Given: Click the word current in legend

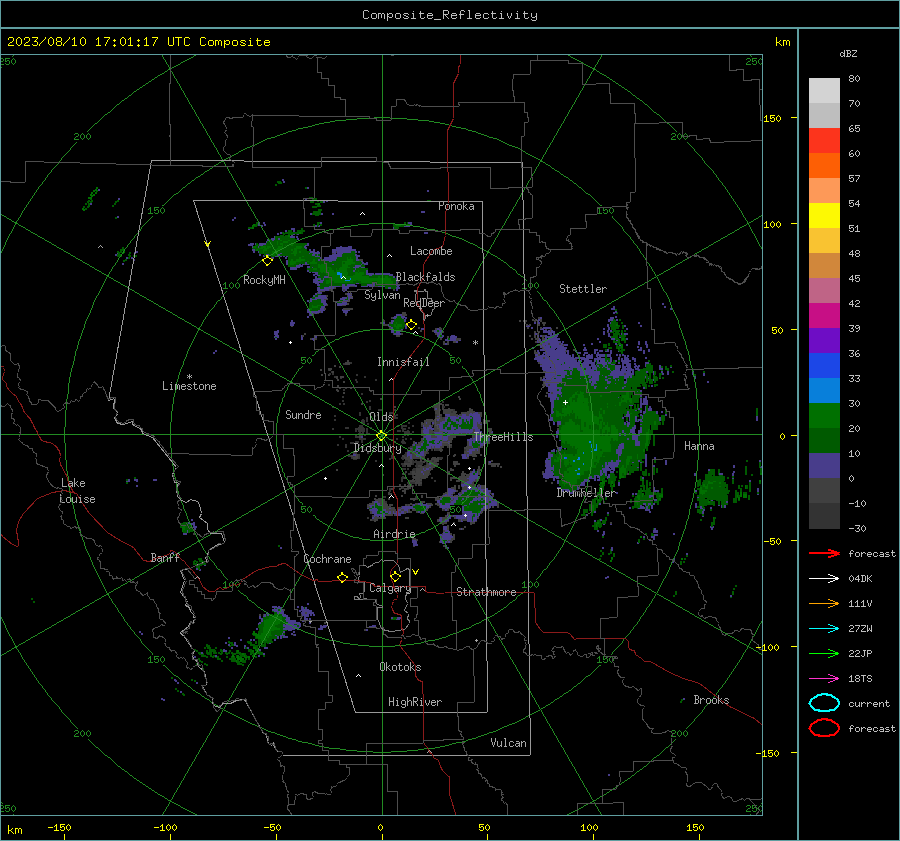Looking at the screenshot, I should point(869,703).
